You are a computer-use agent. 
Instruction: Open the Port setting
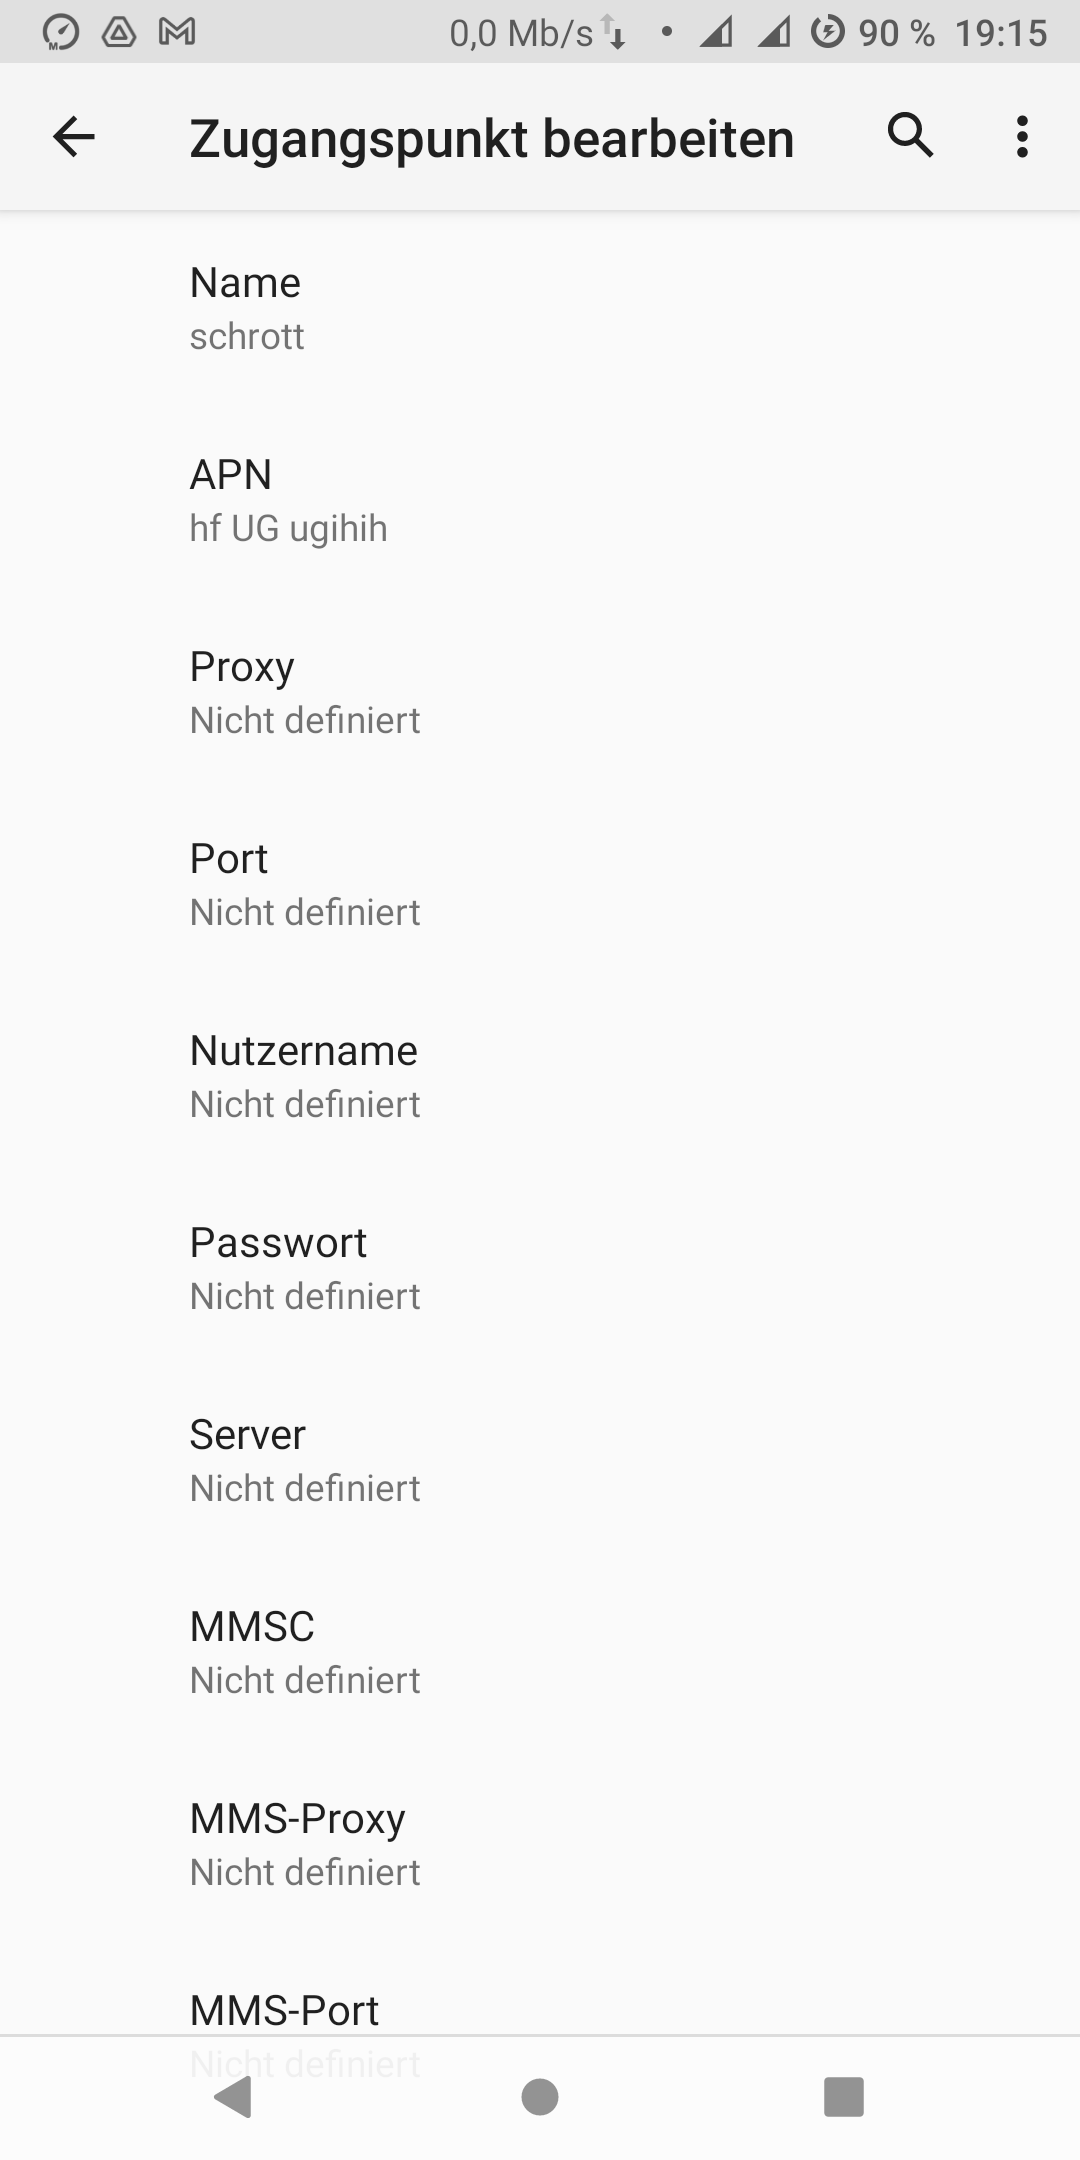pos(540,884)
